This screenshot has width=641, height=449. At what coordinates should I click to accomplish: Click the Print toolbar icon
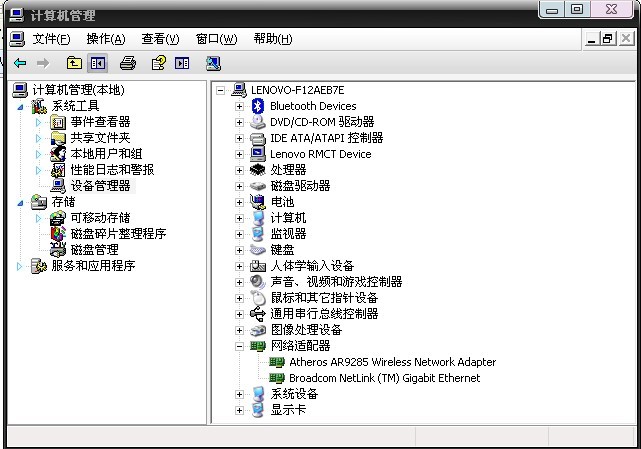128,63
